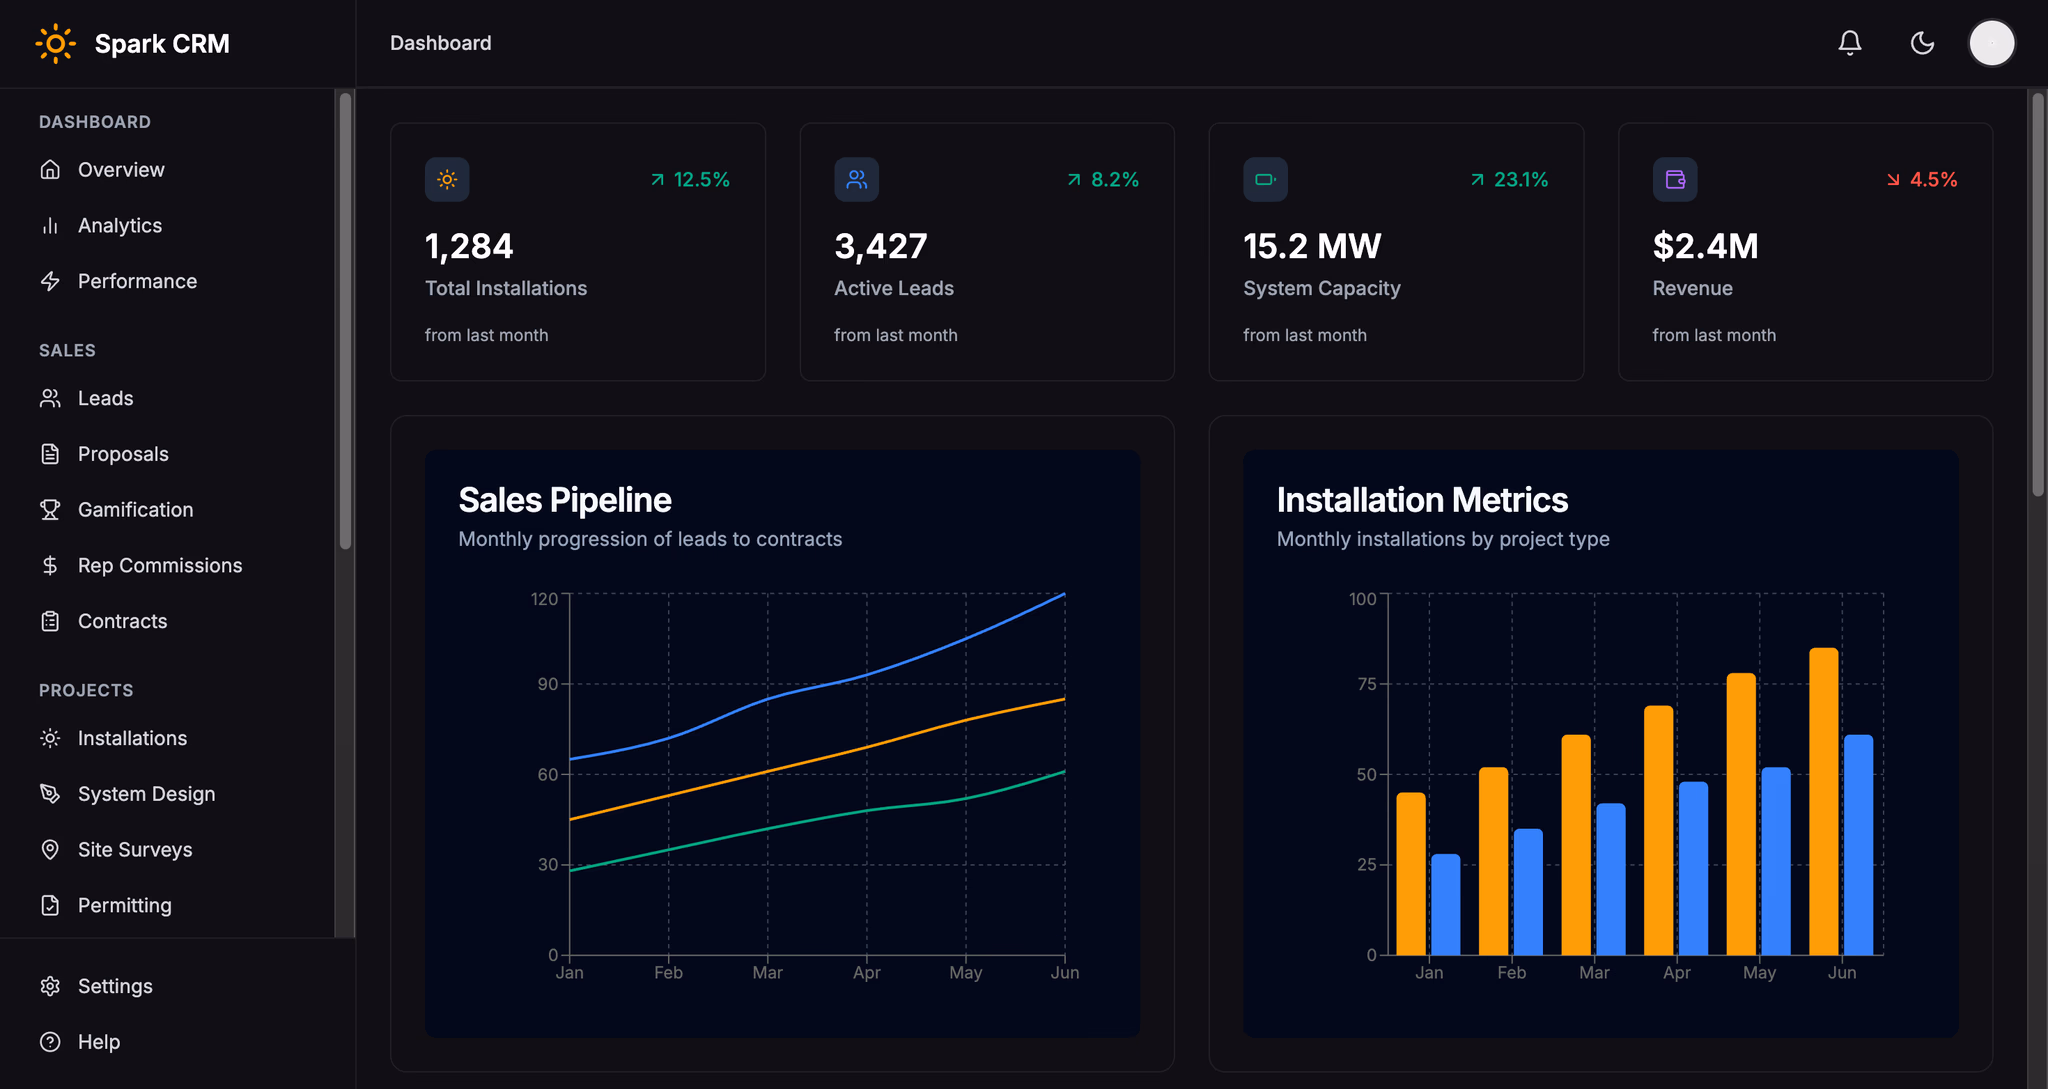
Task: Click Revenue wallet icon
Action: (x=1675, y=180)
